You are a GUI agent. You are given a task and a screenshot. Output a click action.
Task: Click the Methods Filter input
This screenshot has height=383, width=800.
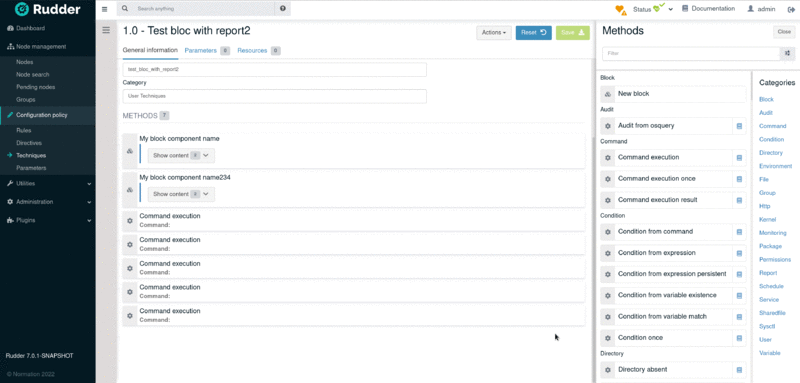[691, 53]
